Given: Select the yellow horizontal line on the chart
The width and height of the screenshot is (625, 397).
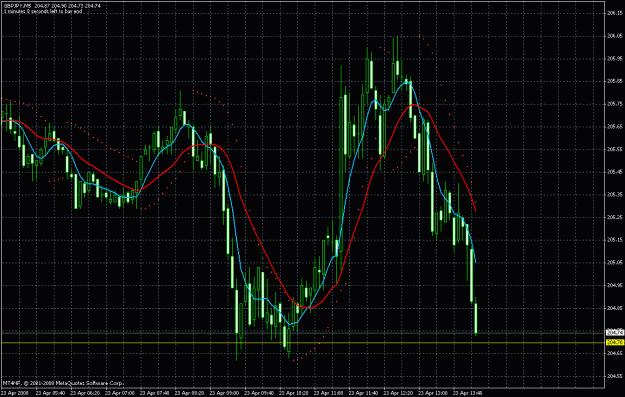Looking at the screenshot, I should coord(303,343).
